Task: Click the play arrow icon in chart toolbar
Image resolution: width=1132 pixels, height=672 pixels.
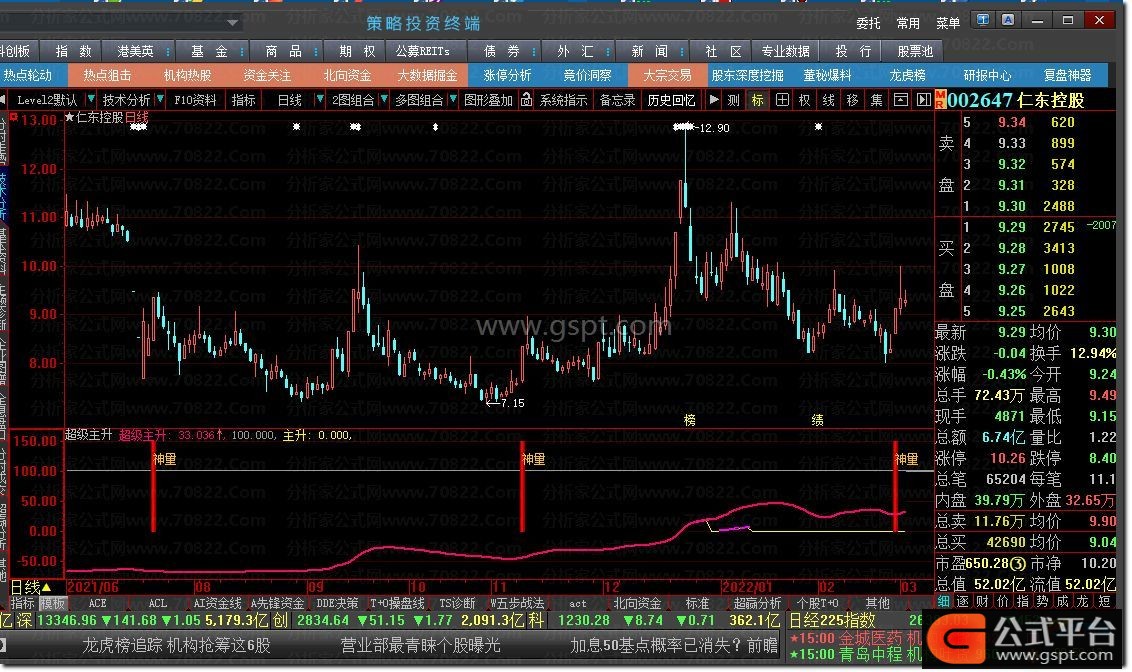Action: tap(713, 100)
